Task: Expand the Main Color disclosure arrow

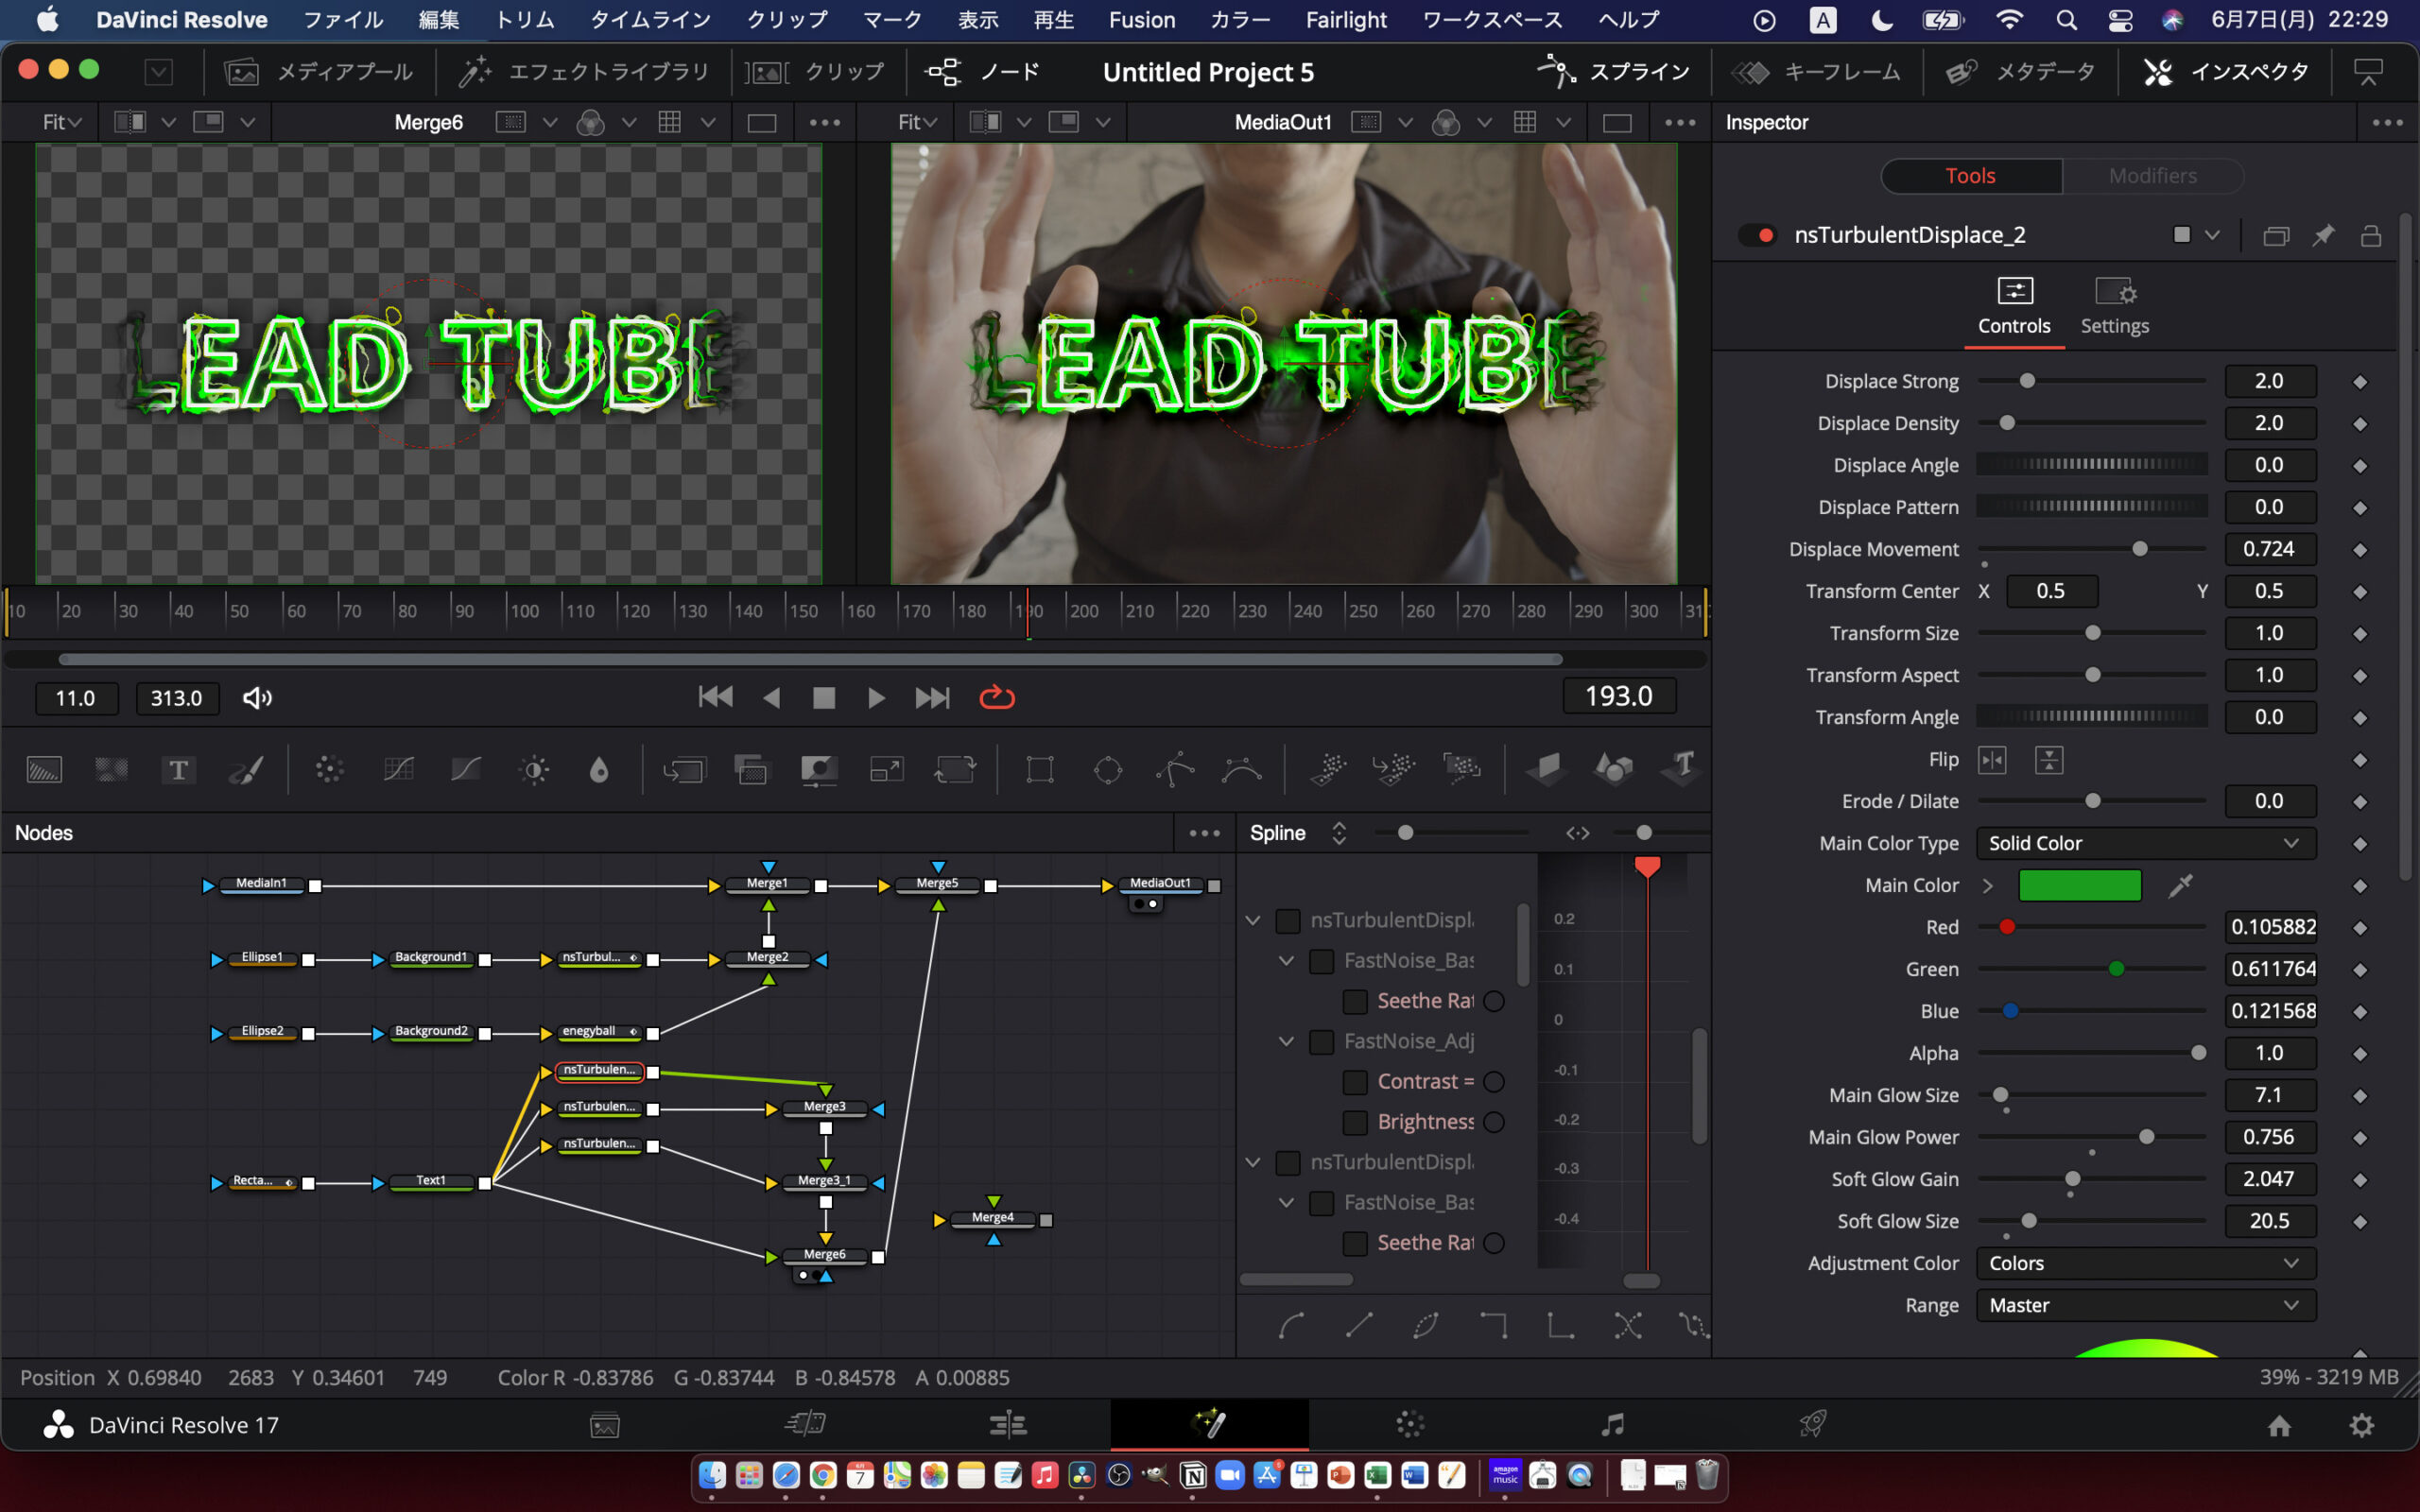Action: [1988, 885]
